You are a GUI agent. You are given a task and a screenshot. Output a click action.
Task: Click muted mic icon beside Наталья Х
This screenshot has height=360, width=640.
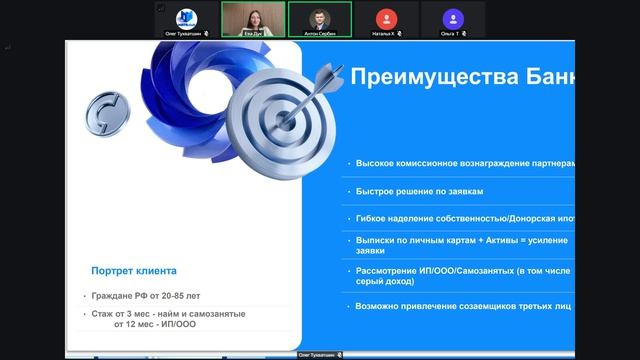(x=399, y=34)
